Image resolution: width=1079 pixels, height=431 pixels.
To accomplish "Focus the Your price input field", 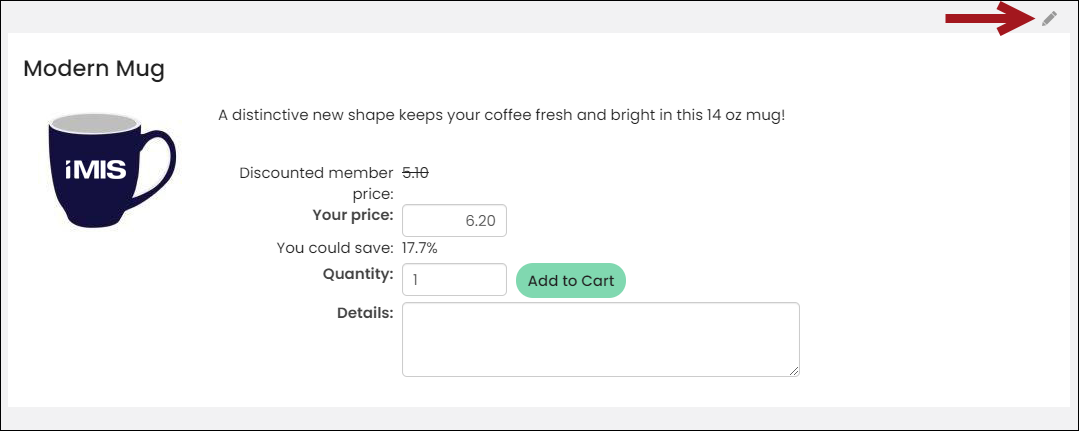I will pyautogui.click(x=454, y=220).
